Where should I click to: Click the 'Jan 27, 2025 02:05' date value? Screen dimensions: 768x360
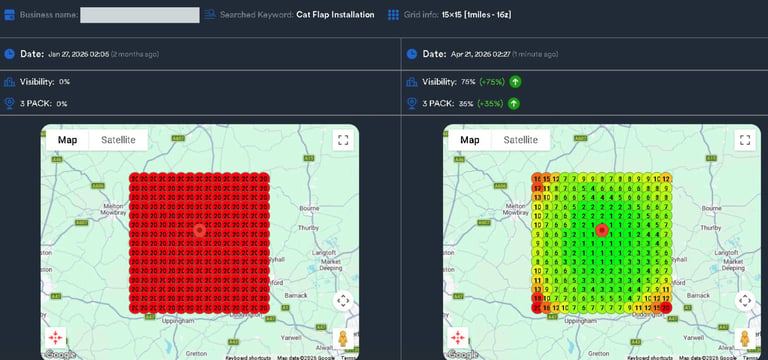coord(78,54)
